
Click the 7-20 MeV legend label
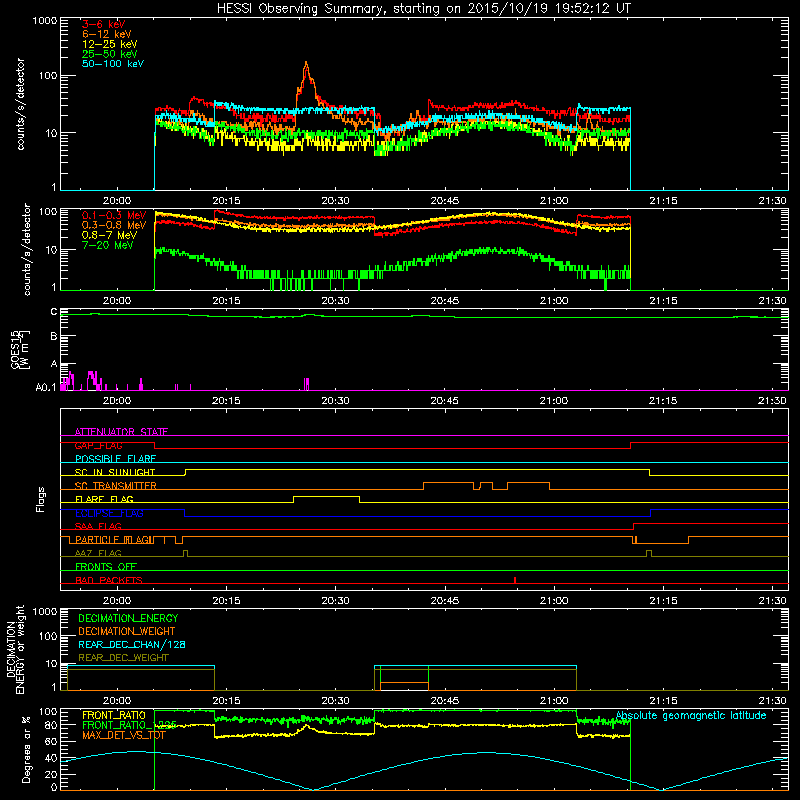point(108,245)
